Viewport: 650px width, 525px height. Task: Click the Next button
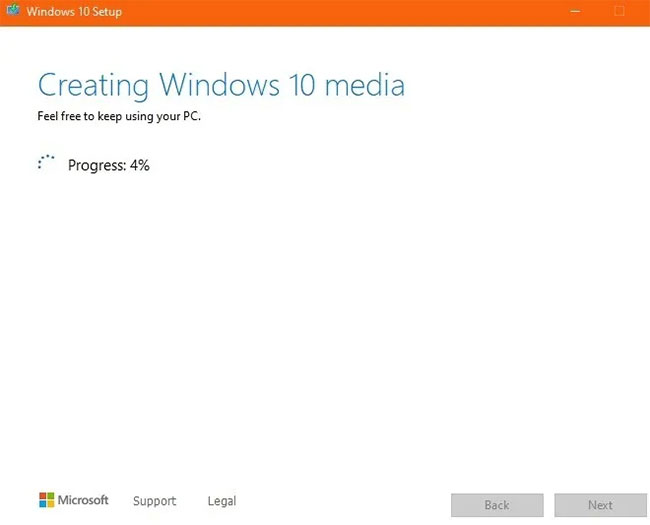(600, 505)
